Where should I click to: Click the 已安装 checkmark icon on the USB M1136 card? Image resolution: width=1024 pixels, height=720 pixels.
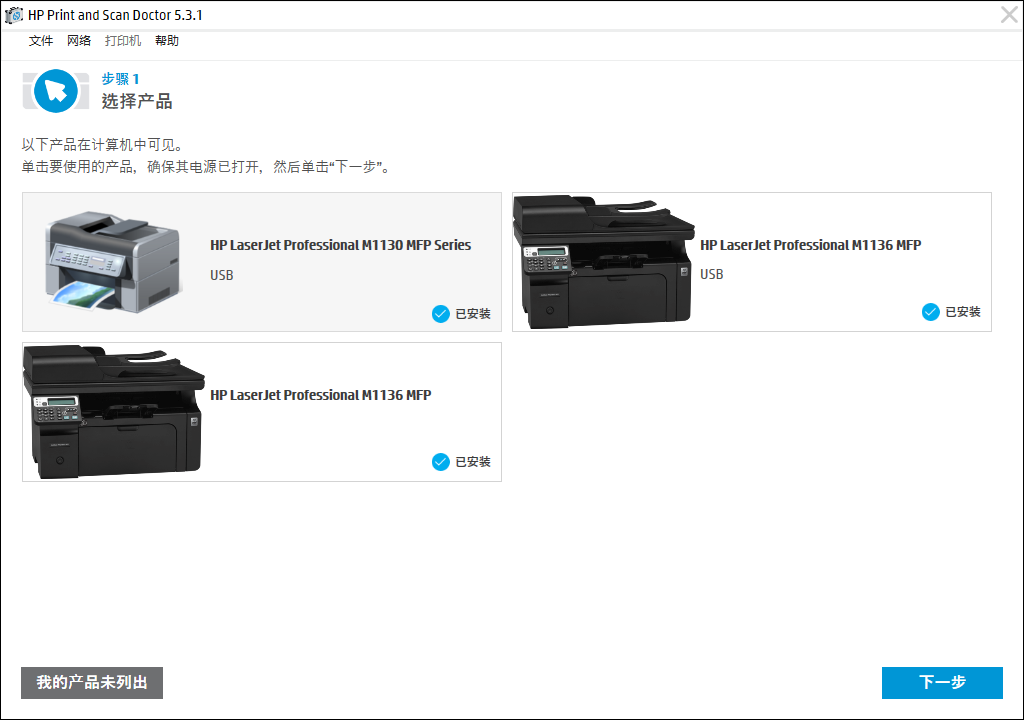click(931, 312)
